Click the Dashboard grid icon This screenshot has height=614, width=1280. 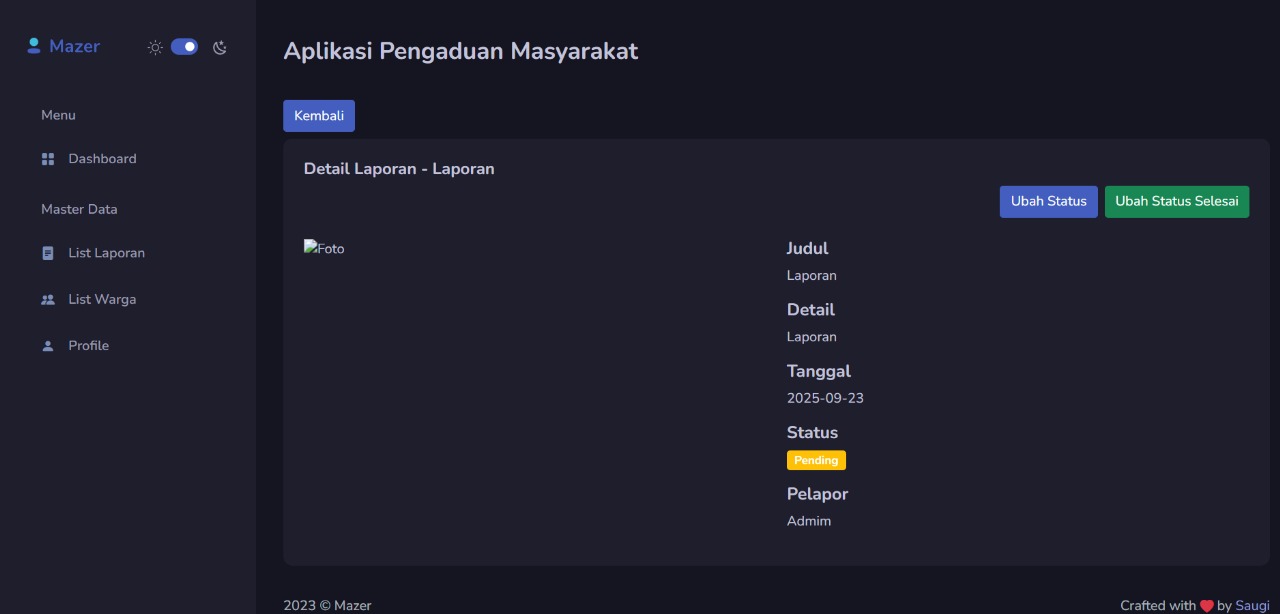click(x=48, y=159)
